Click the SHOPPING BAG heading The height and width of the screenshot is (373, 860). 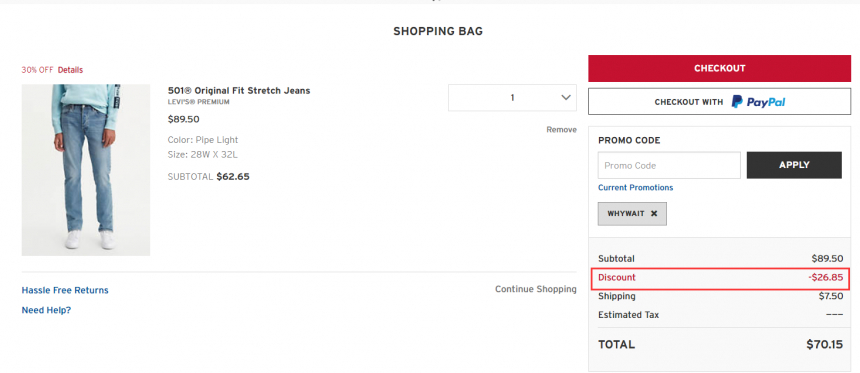(438, 32)
